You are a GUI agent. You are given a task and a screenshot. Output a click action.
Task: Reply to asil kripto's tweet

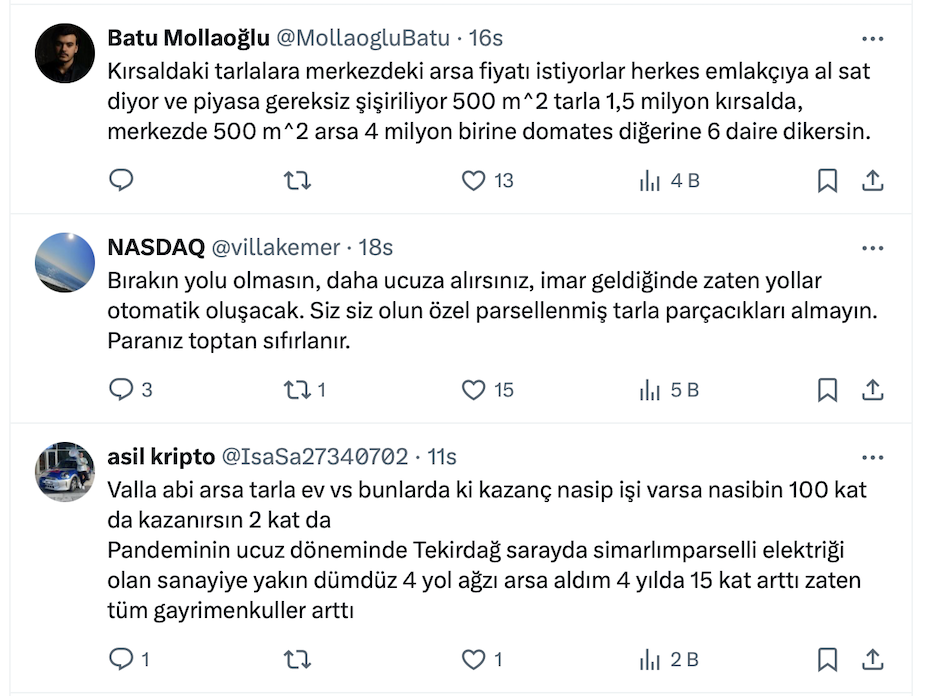pyautogui.click(x=121, y=659)
